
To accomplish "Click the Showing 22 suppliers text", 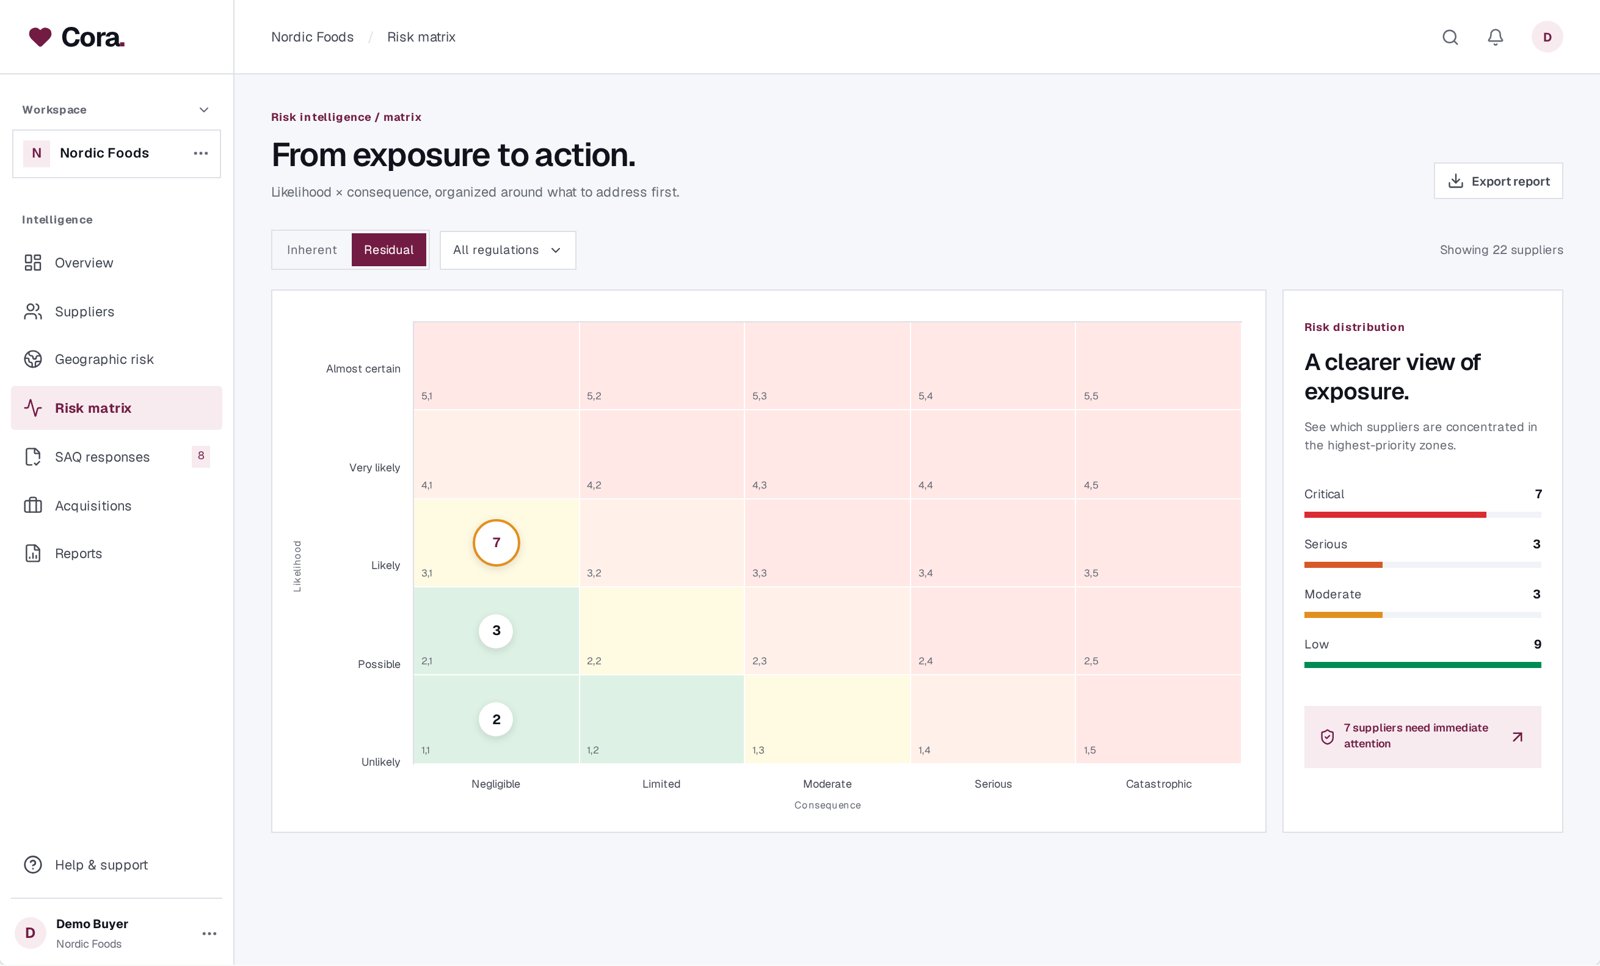I will point(1501,250).
